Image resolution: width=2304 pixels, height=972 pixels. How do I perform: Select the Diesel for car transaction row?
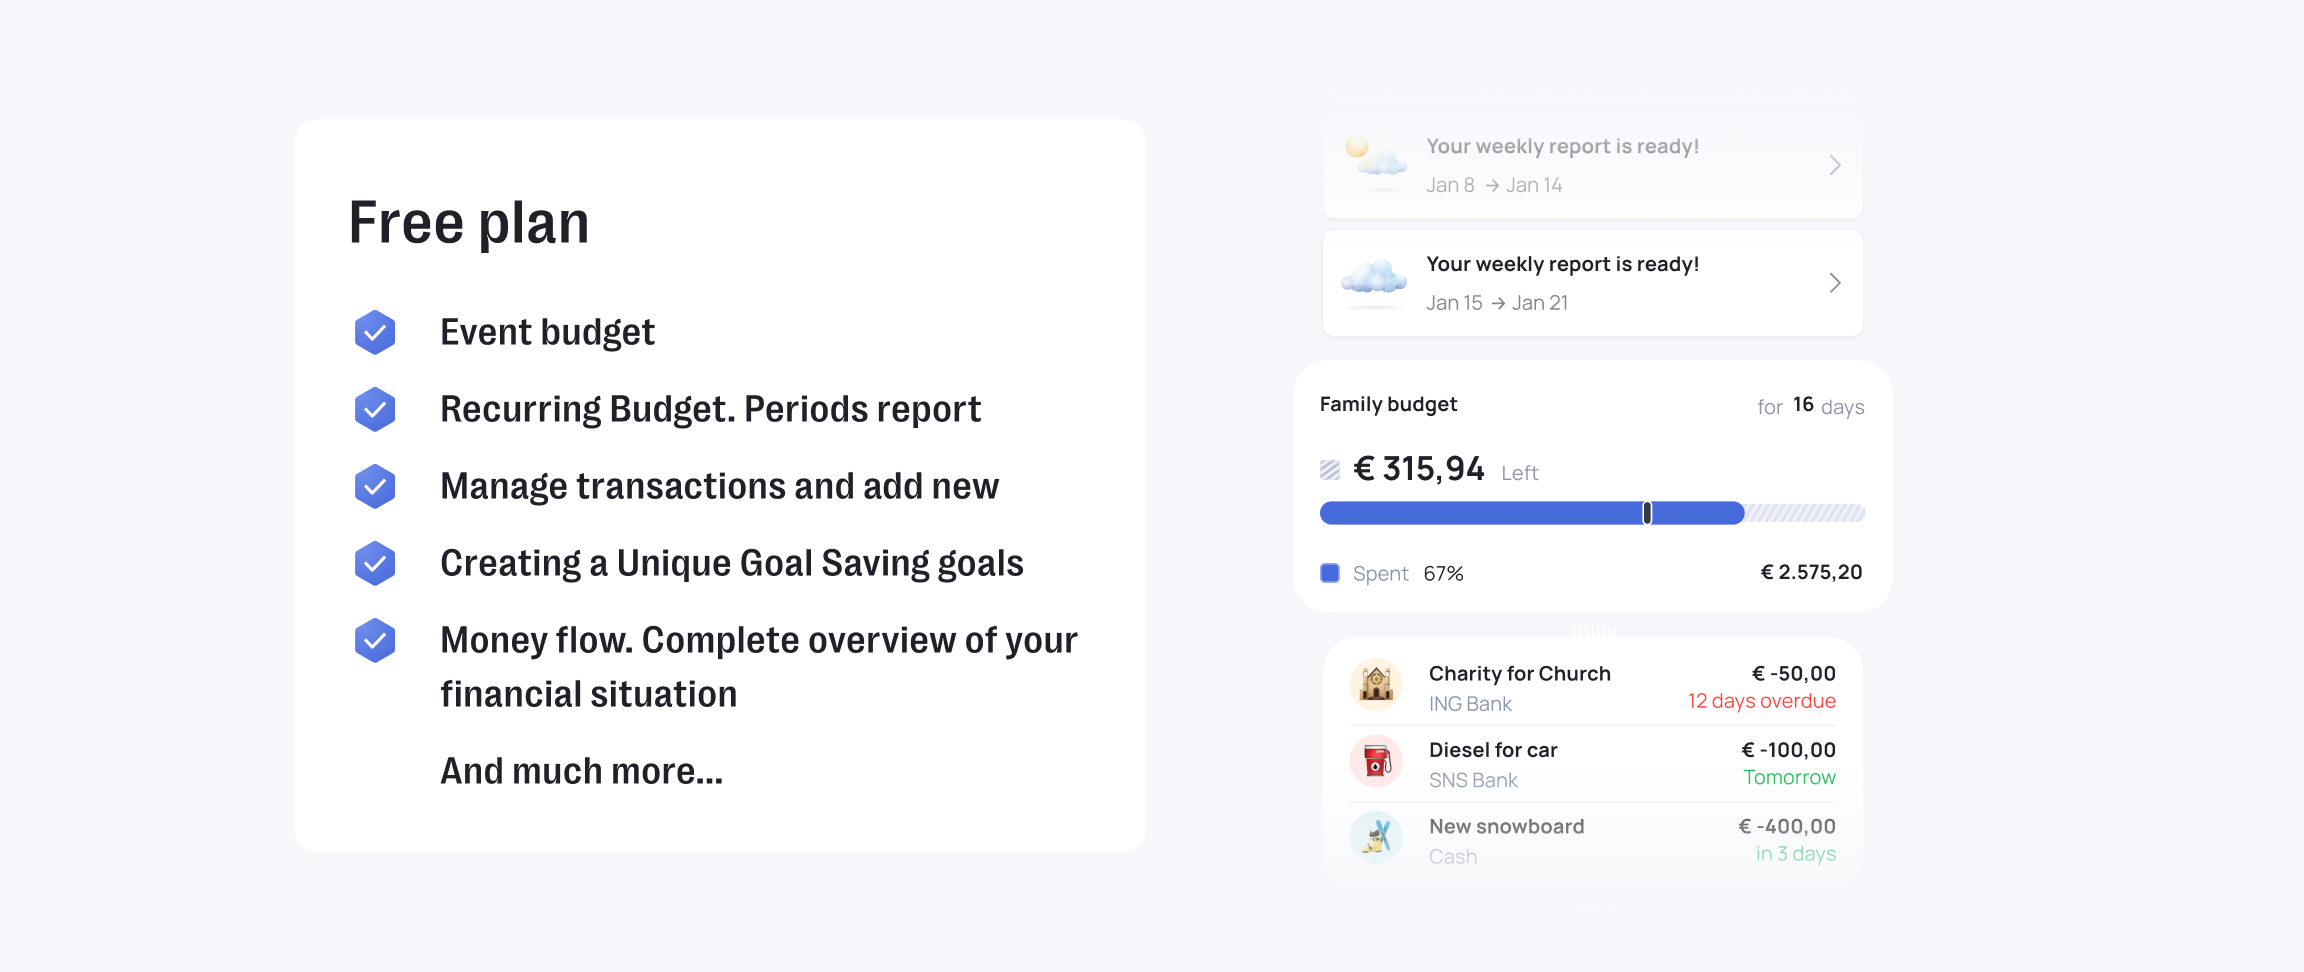[x=1592, y=764]
